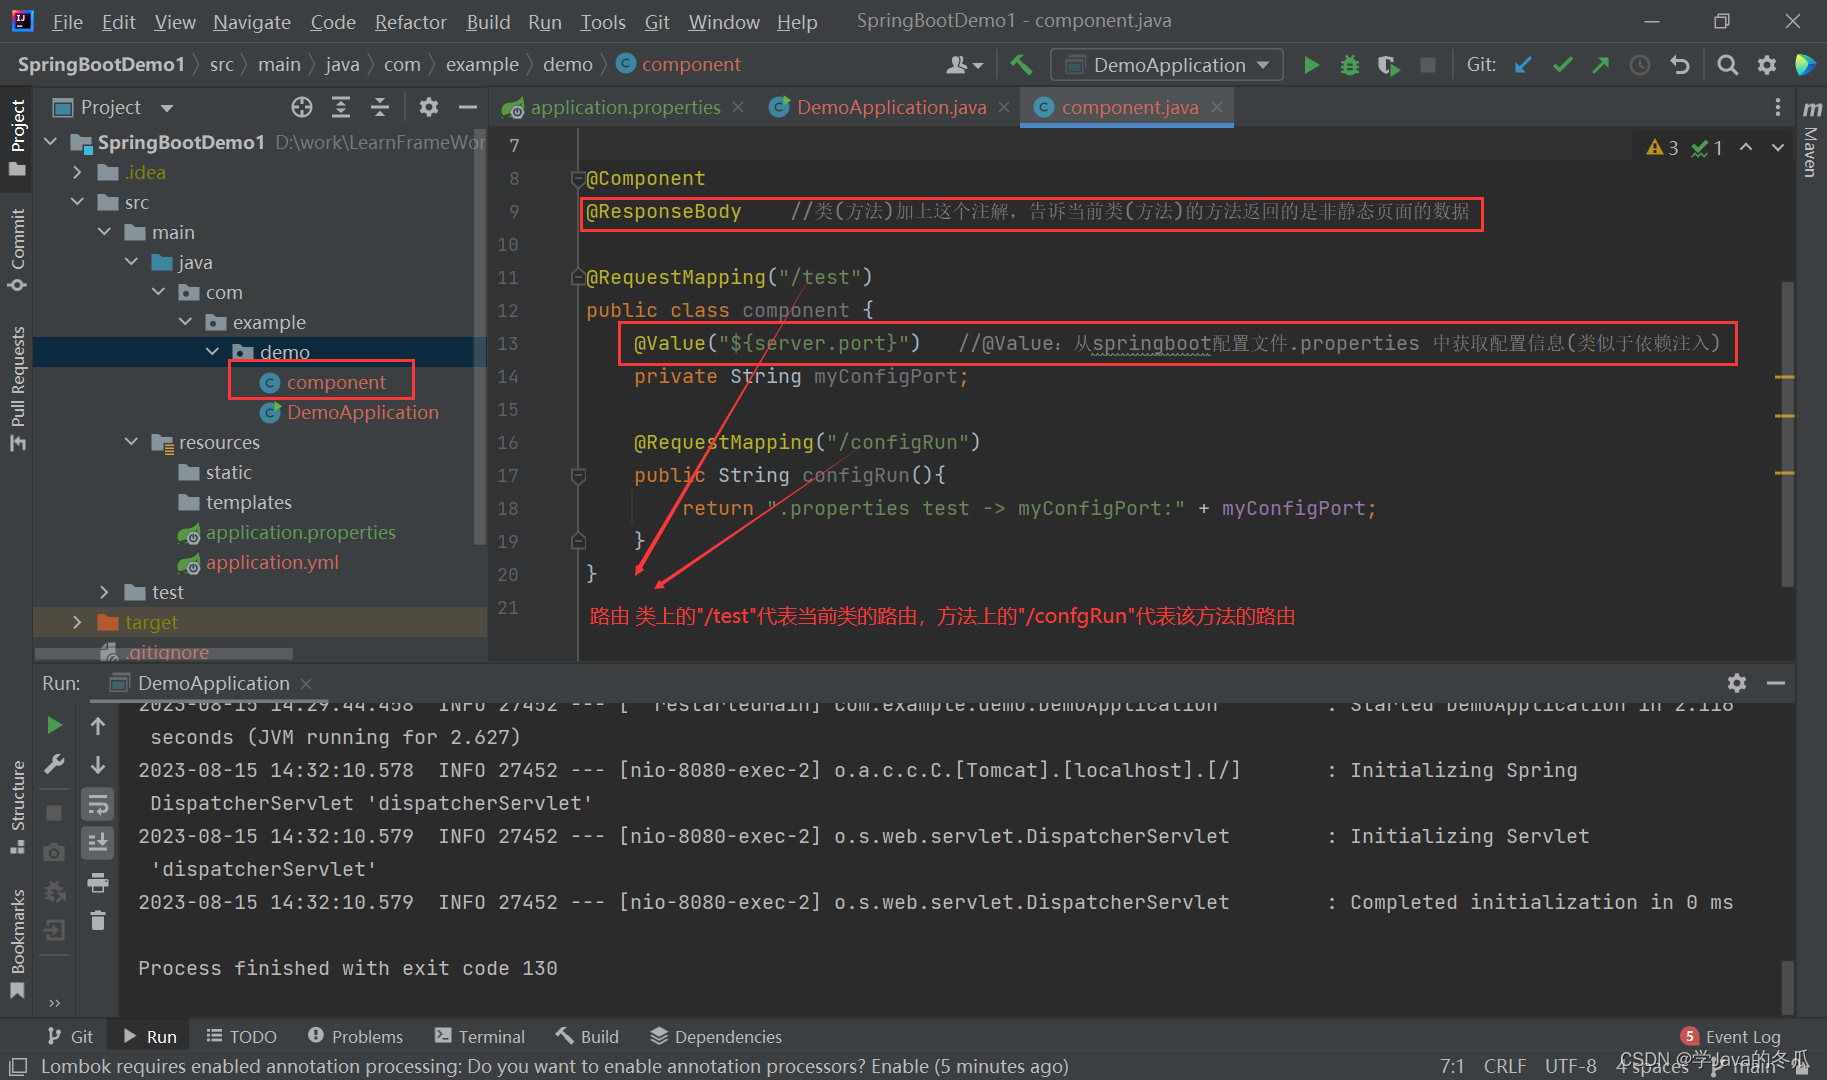The width and height of the screenshot is (1827, 1080).
Task: Click the editor vertical scrollbar
Action: click(1787, 433)
